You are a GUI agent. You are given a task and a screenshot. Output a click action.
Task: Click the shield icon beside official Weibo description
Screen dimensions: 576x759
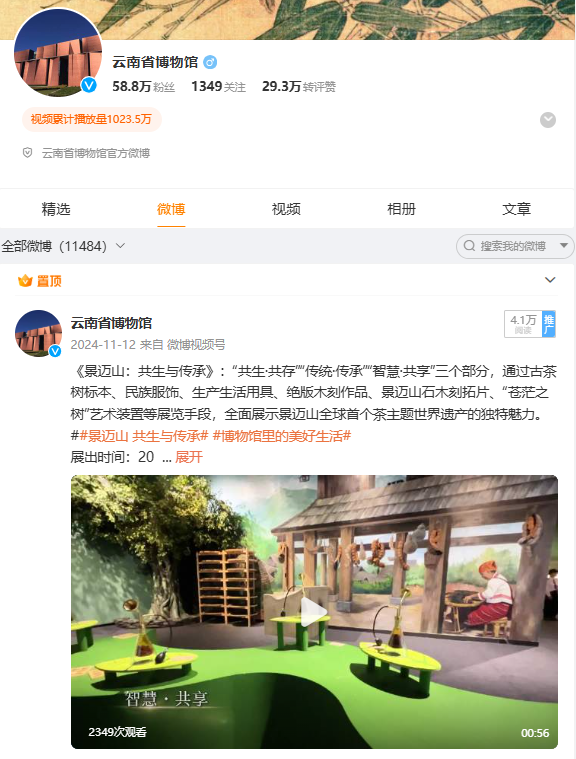click(x=28, y=153)
